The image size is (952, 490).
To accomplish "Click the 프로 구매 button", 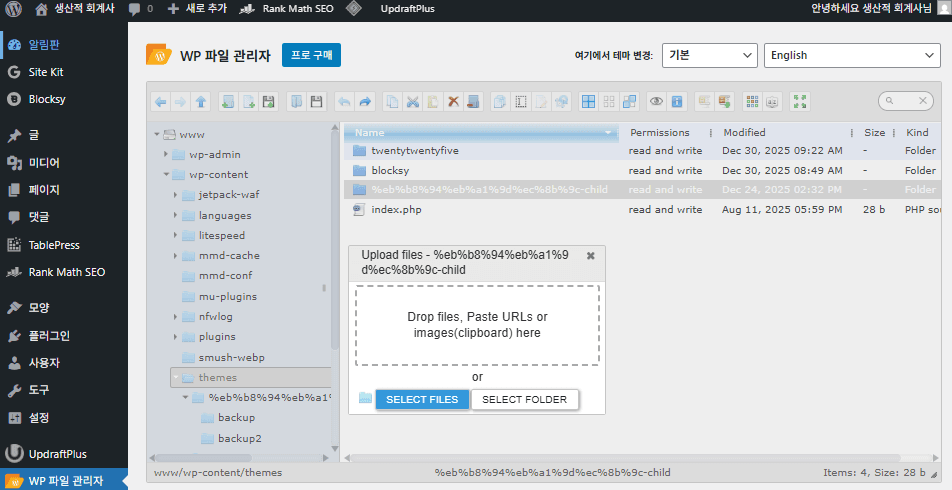I will coord(311,55).
